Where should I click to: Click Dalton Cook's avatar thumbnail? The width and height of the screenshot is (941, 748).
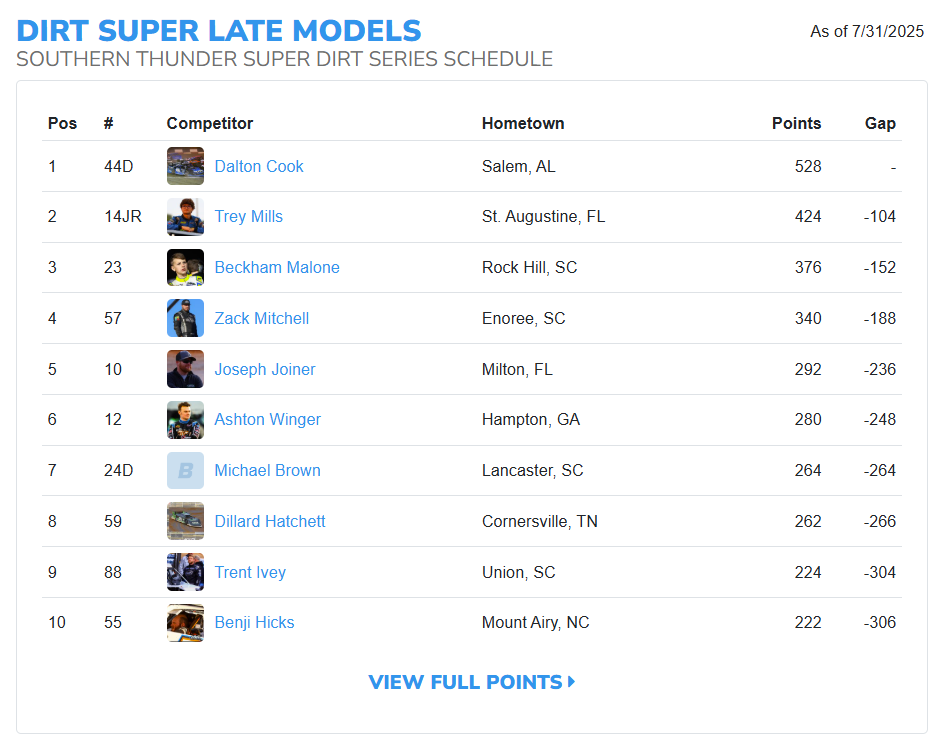[185, 166]
